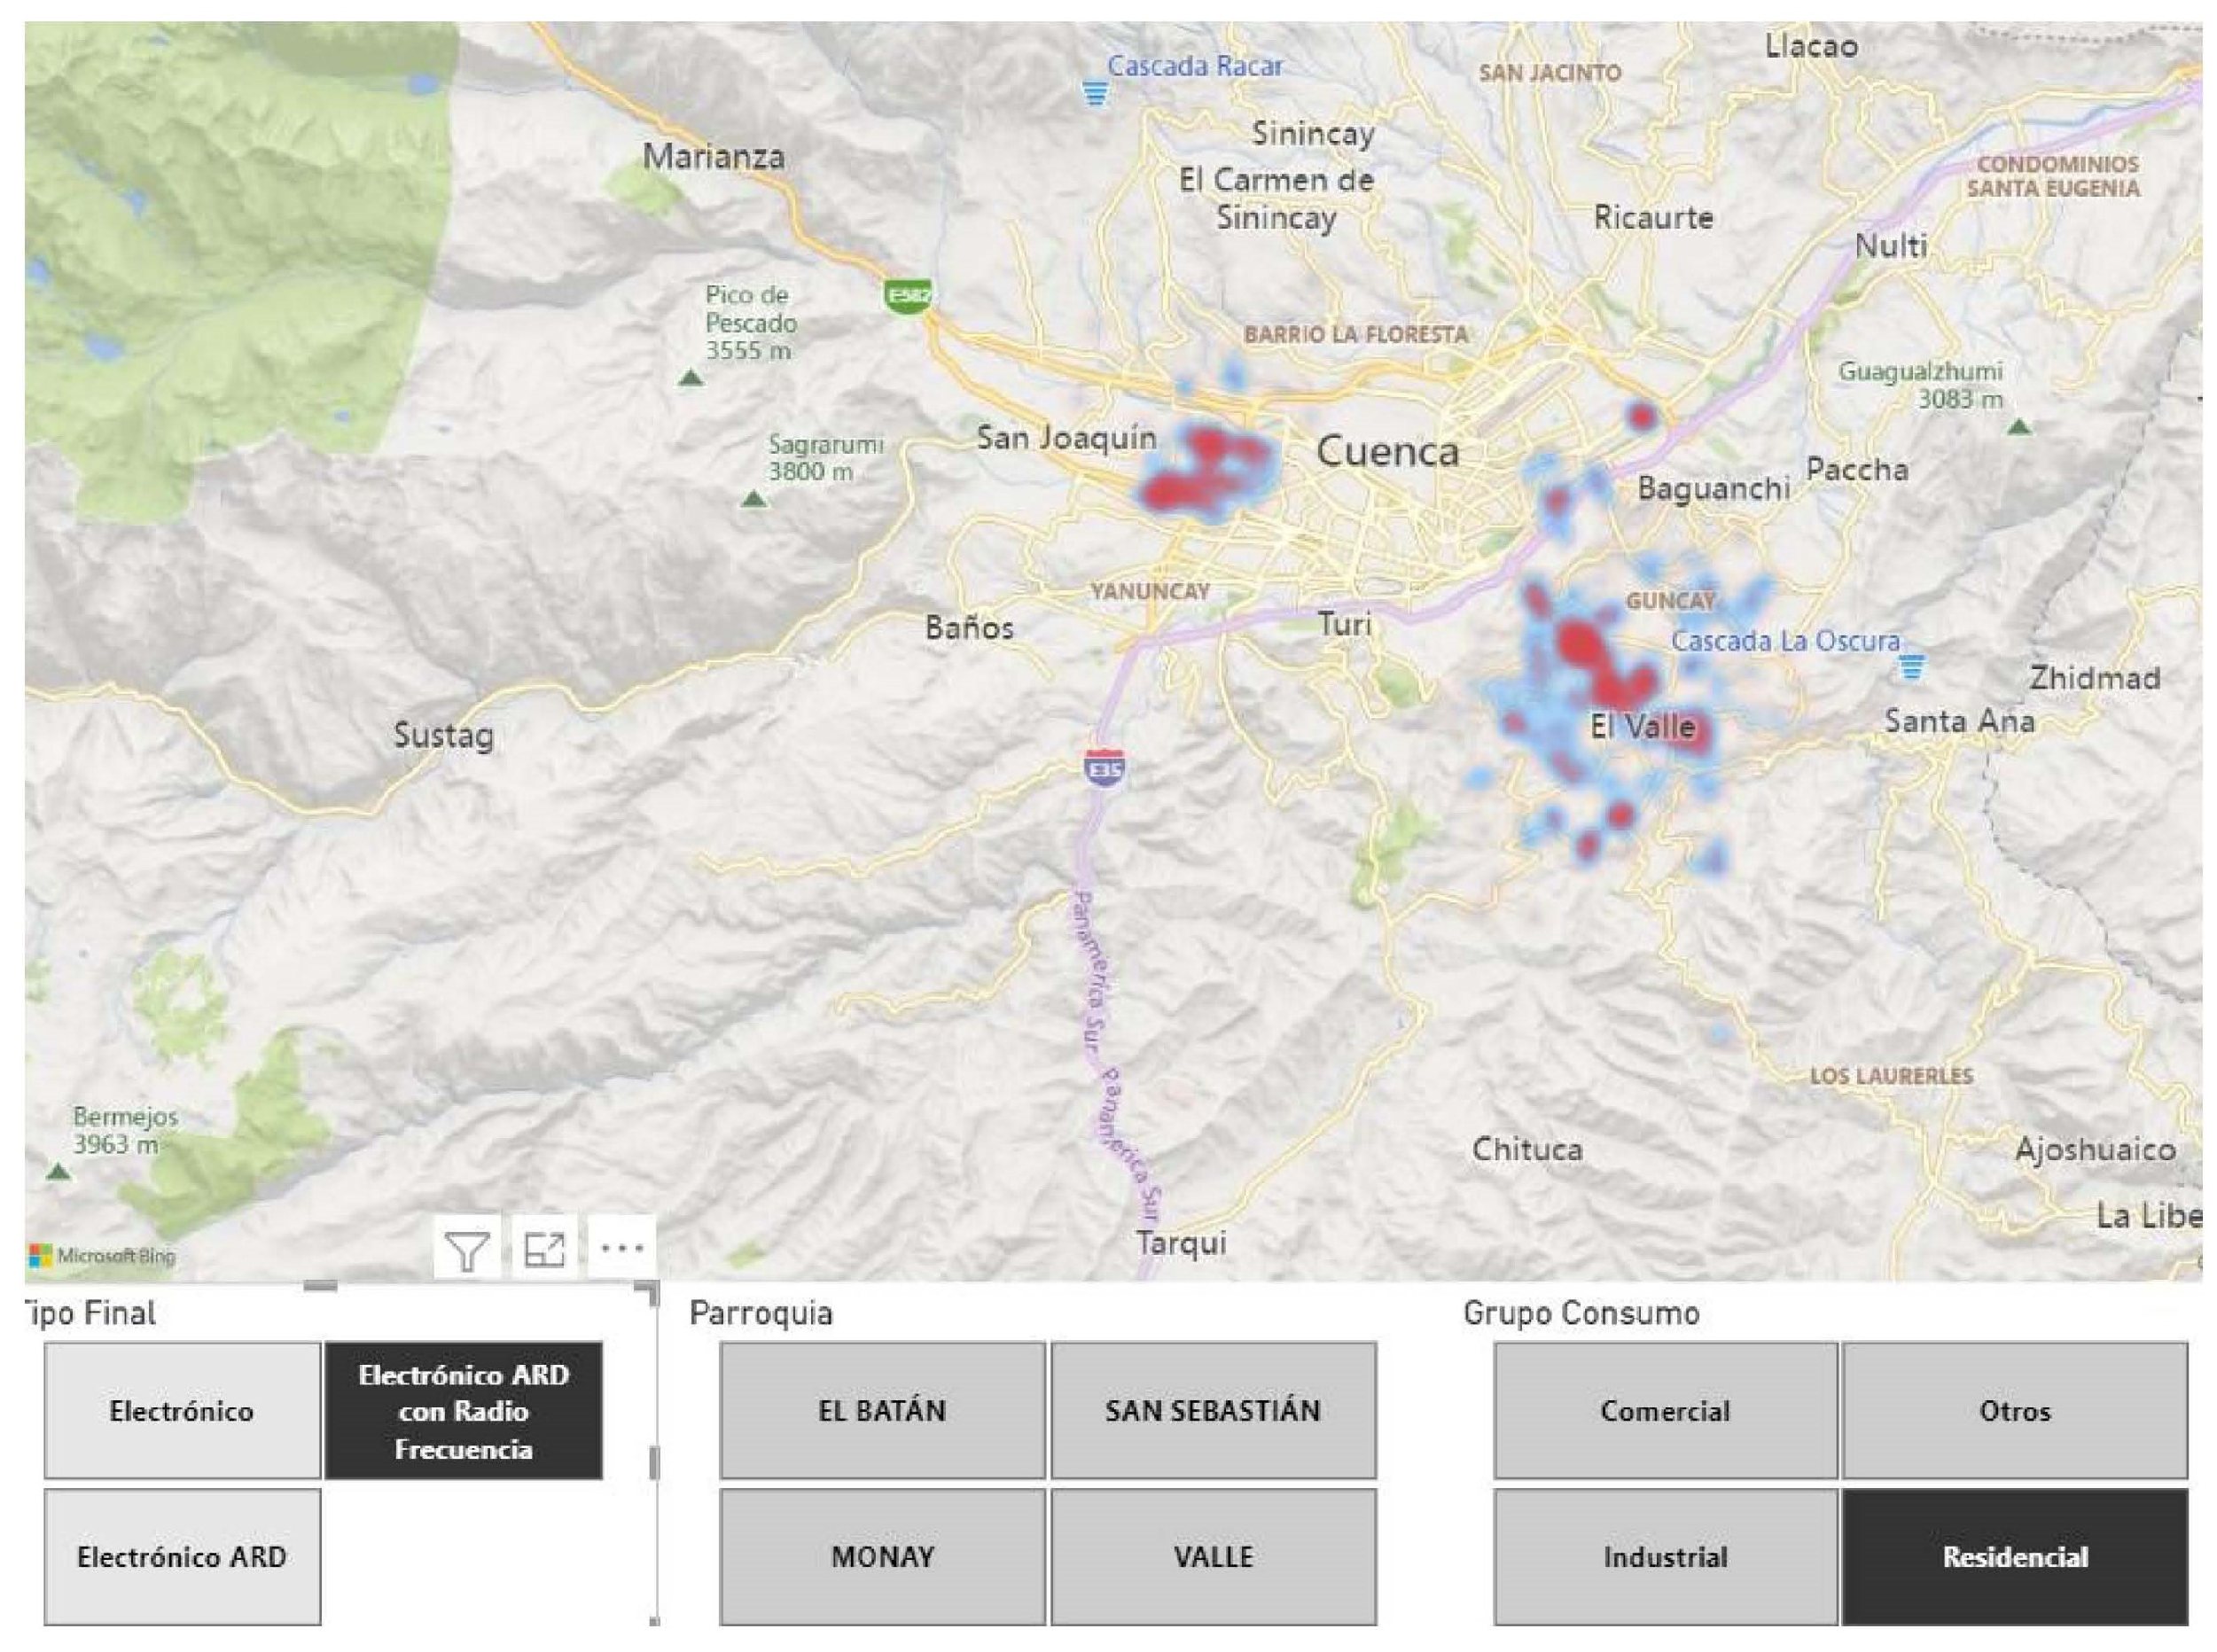Open focus mode for the map visual
Screen dimensions: 2217x1652
pos(545,1250)
